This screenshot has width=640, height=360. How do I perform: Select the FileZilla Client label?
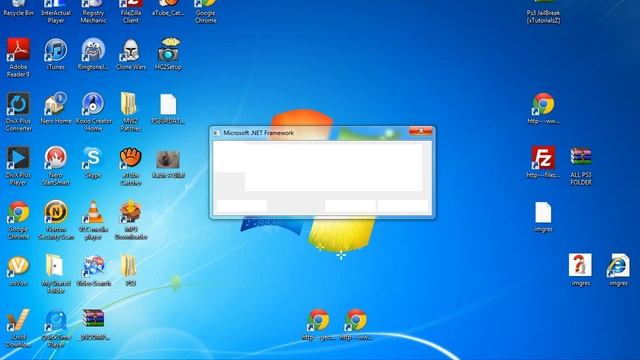point(131,16)
